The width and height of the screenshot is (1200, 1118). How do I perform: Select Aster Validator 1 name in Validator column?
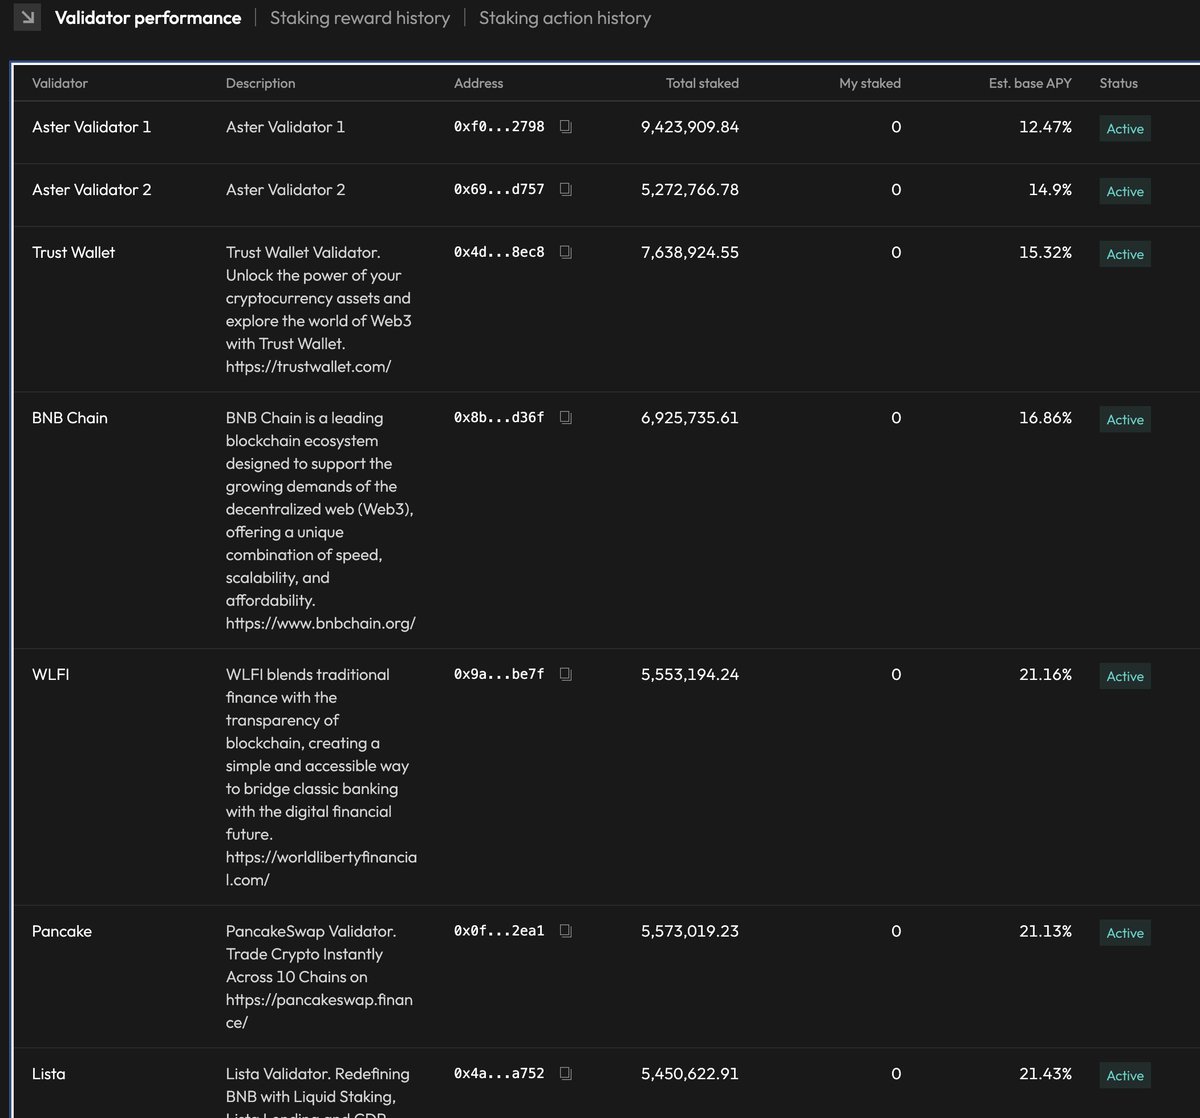pyautogui.click(x=92, y=127)
